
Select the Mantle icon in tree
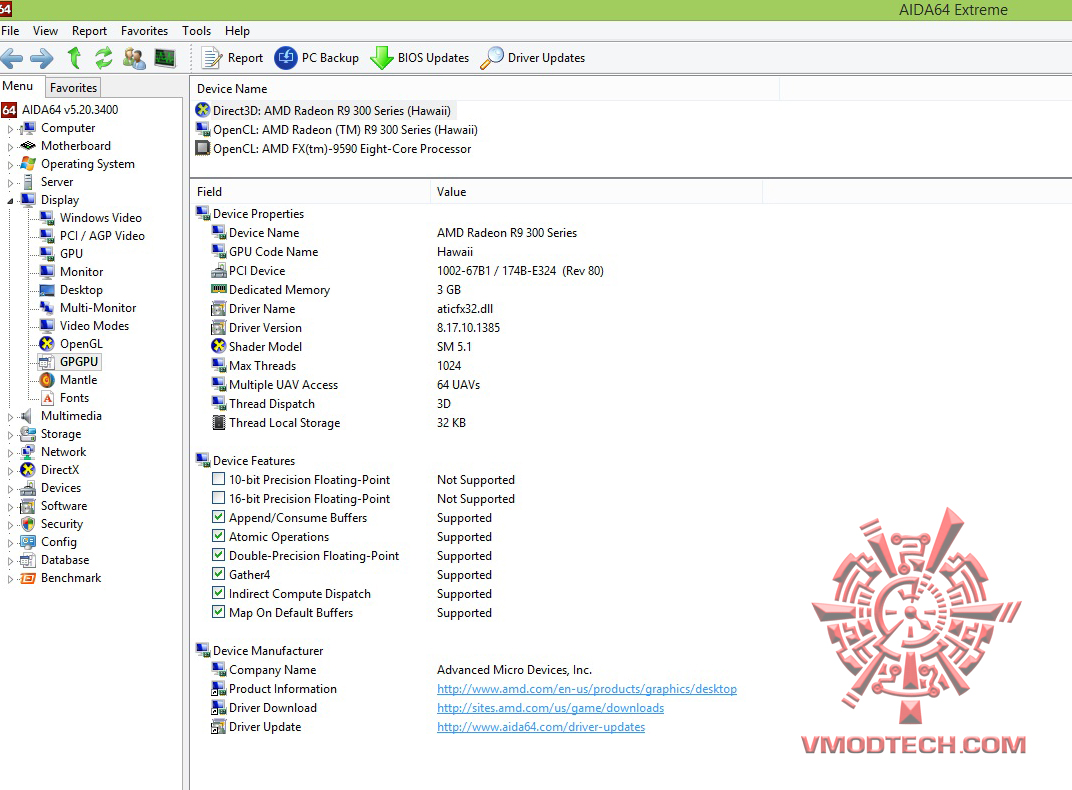[x=46, y=380]
